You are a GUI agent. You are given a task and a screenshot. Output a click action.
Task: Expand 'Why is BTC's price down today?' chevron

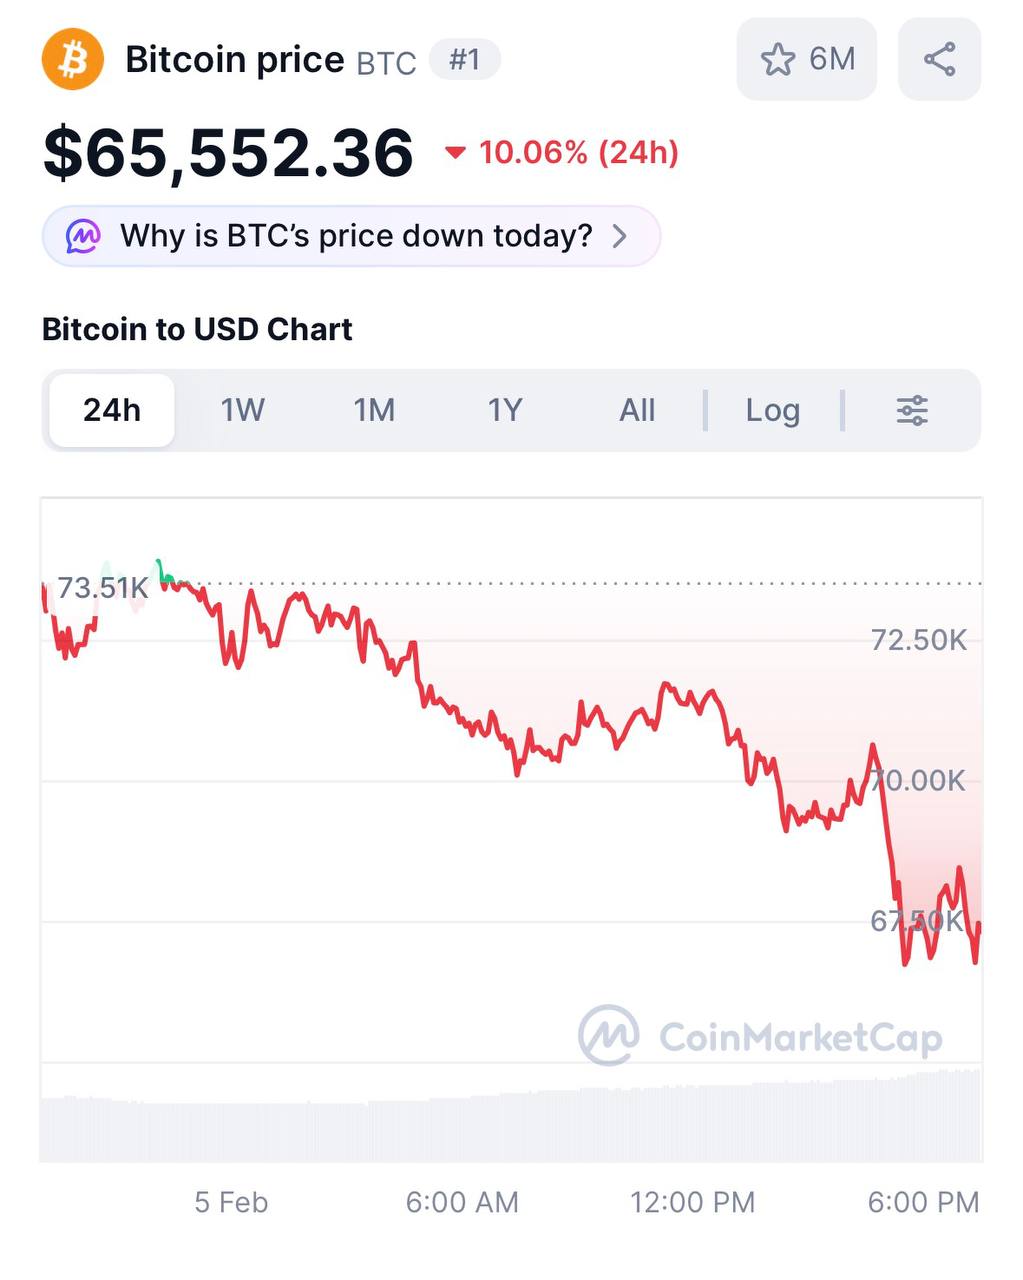(620, 237)
